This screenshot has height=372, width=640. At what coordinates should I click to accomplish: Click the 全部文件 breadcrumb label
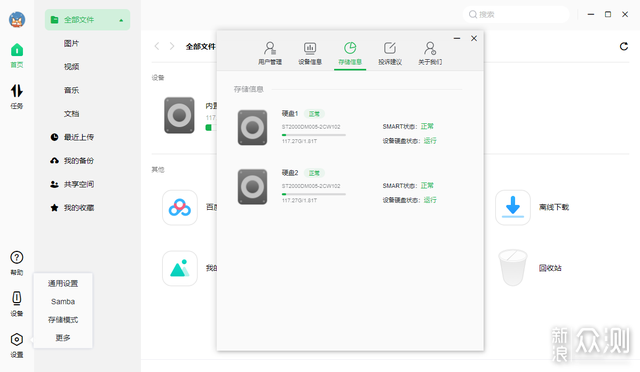[200, 47]
